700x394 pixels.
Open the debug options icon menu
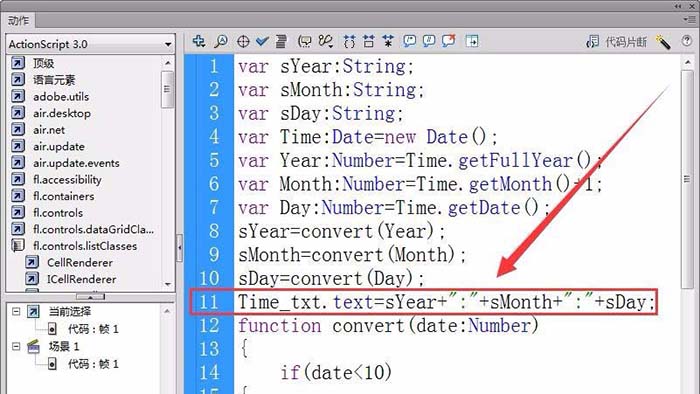pyautogui.click(x=325, y=41)
